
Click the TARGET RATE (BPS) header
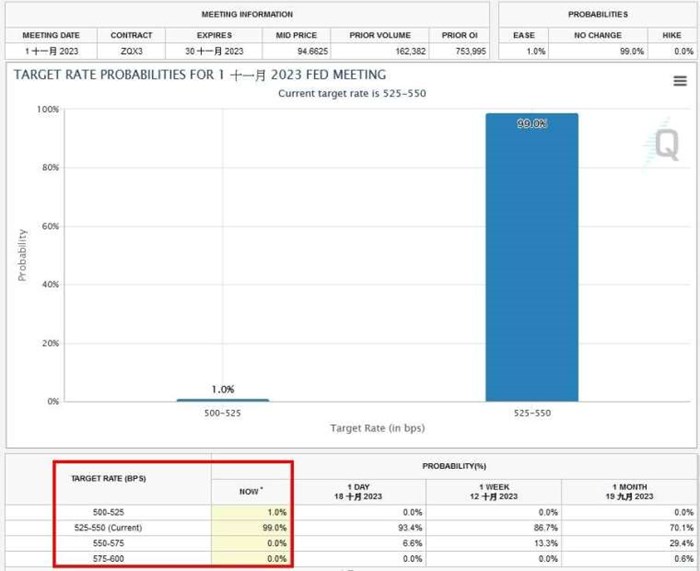(110, 479)
